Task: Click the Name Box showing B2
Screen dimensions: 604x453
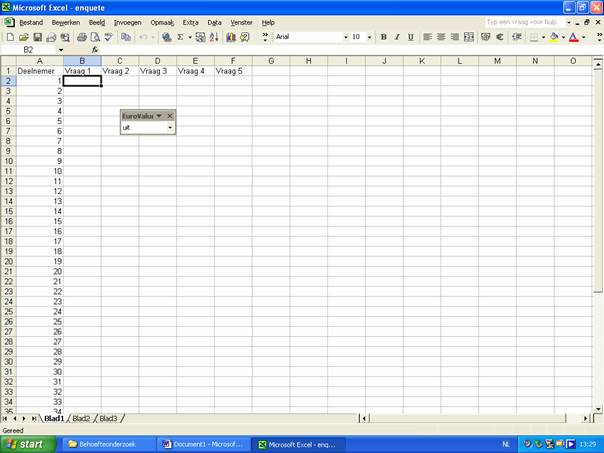Action: point(30,50)
